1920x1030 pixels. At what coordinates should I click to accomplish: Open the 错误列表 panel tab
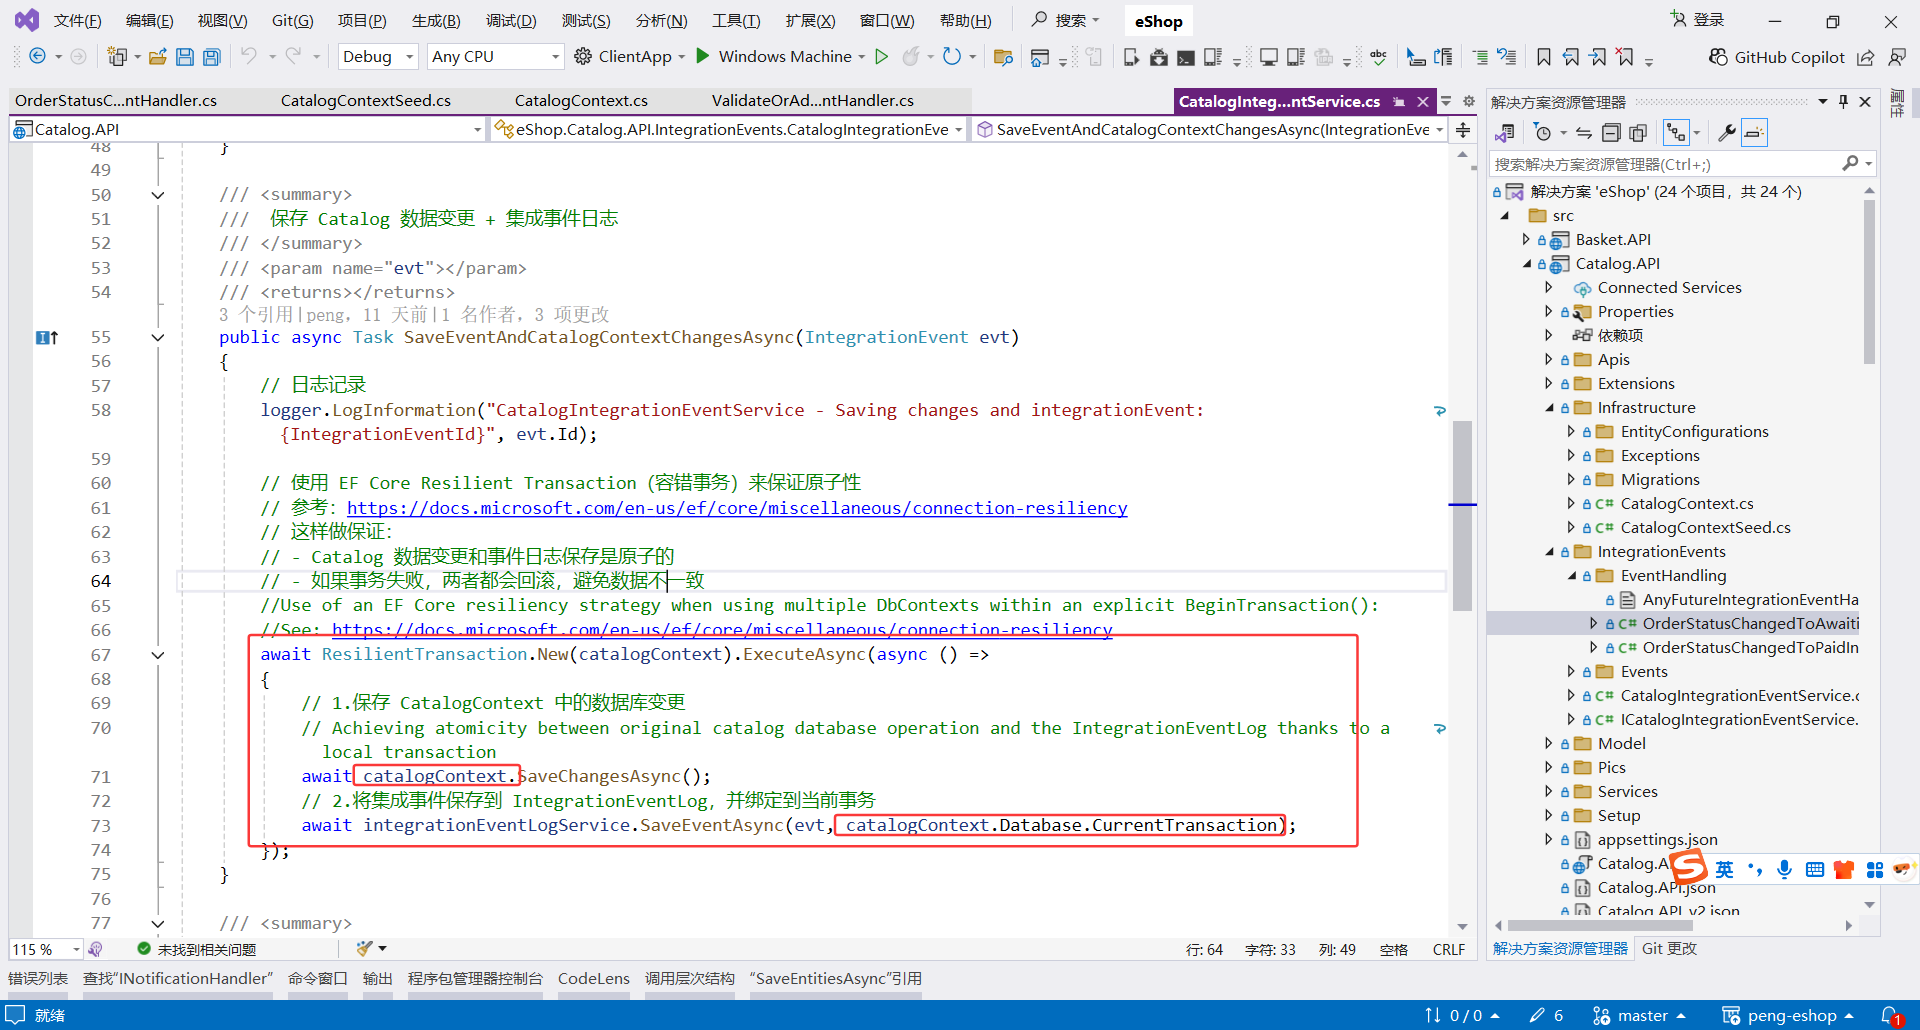[x=38, y=979]
